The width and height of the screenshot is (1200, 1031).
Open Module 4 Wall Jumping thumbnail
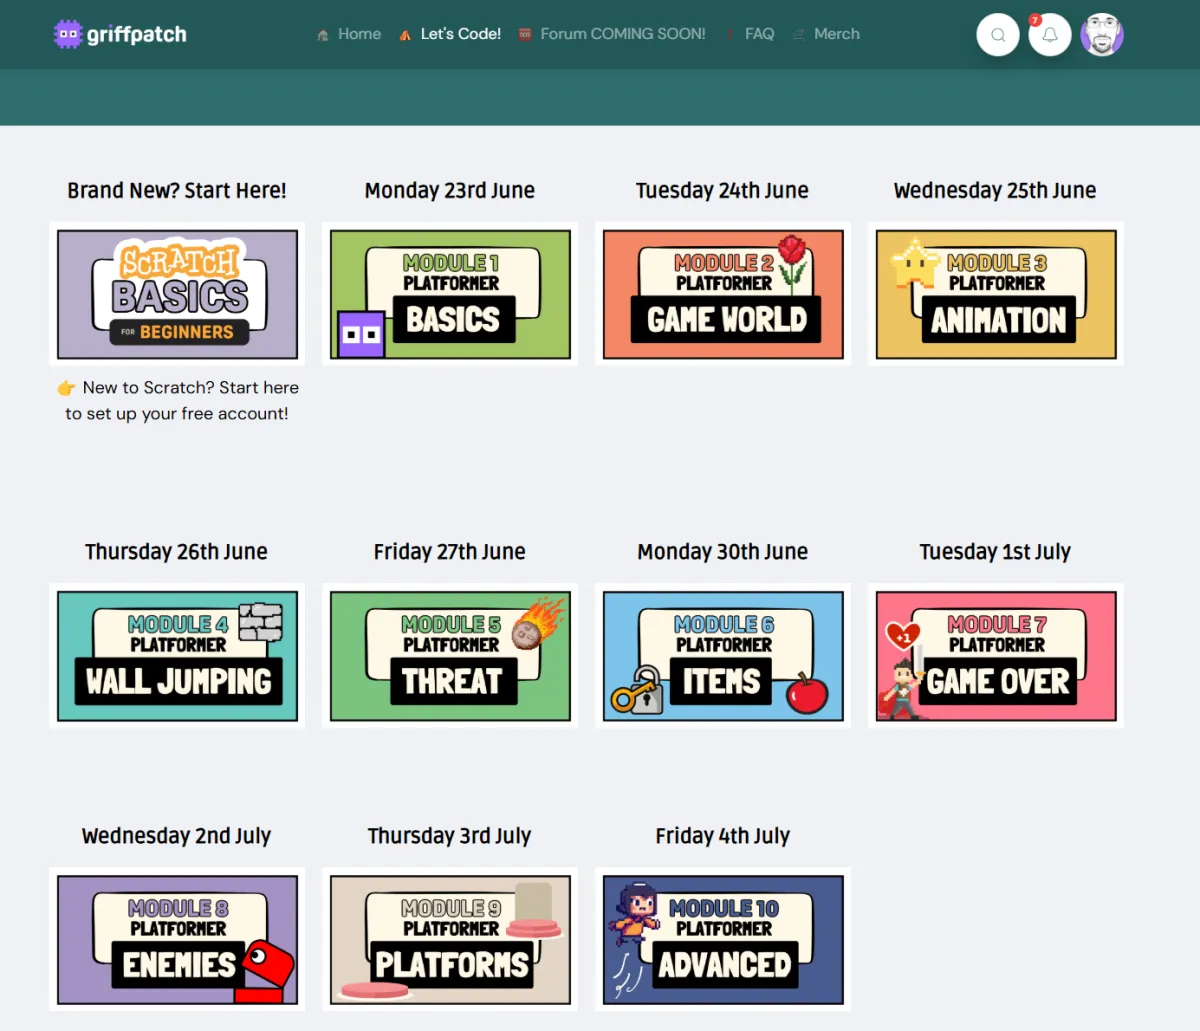[177, 656]
